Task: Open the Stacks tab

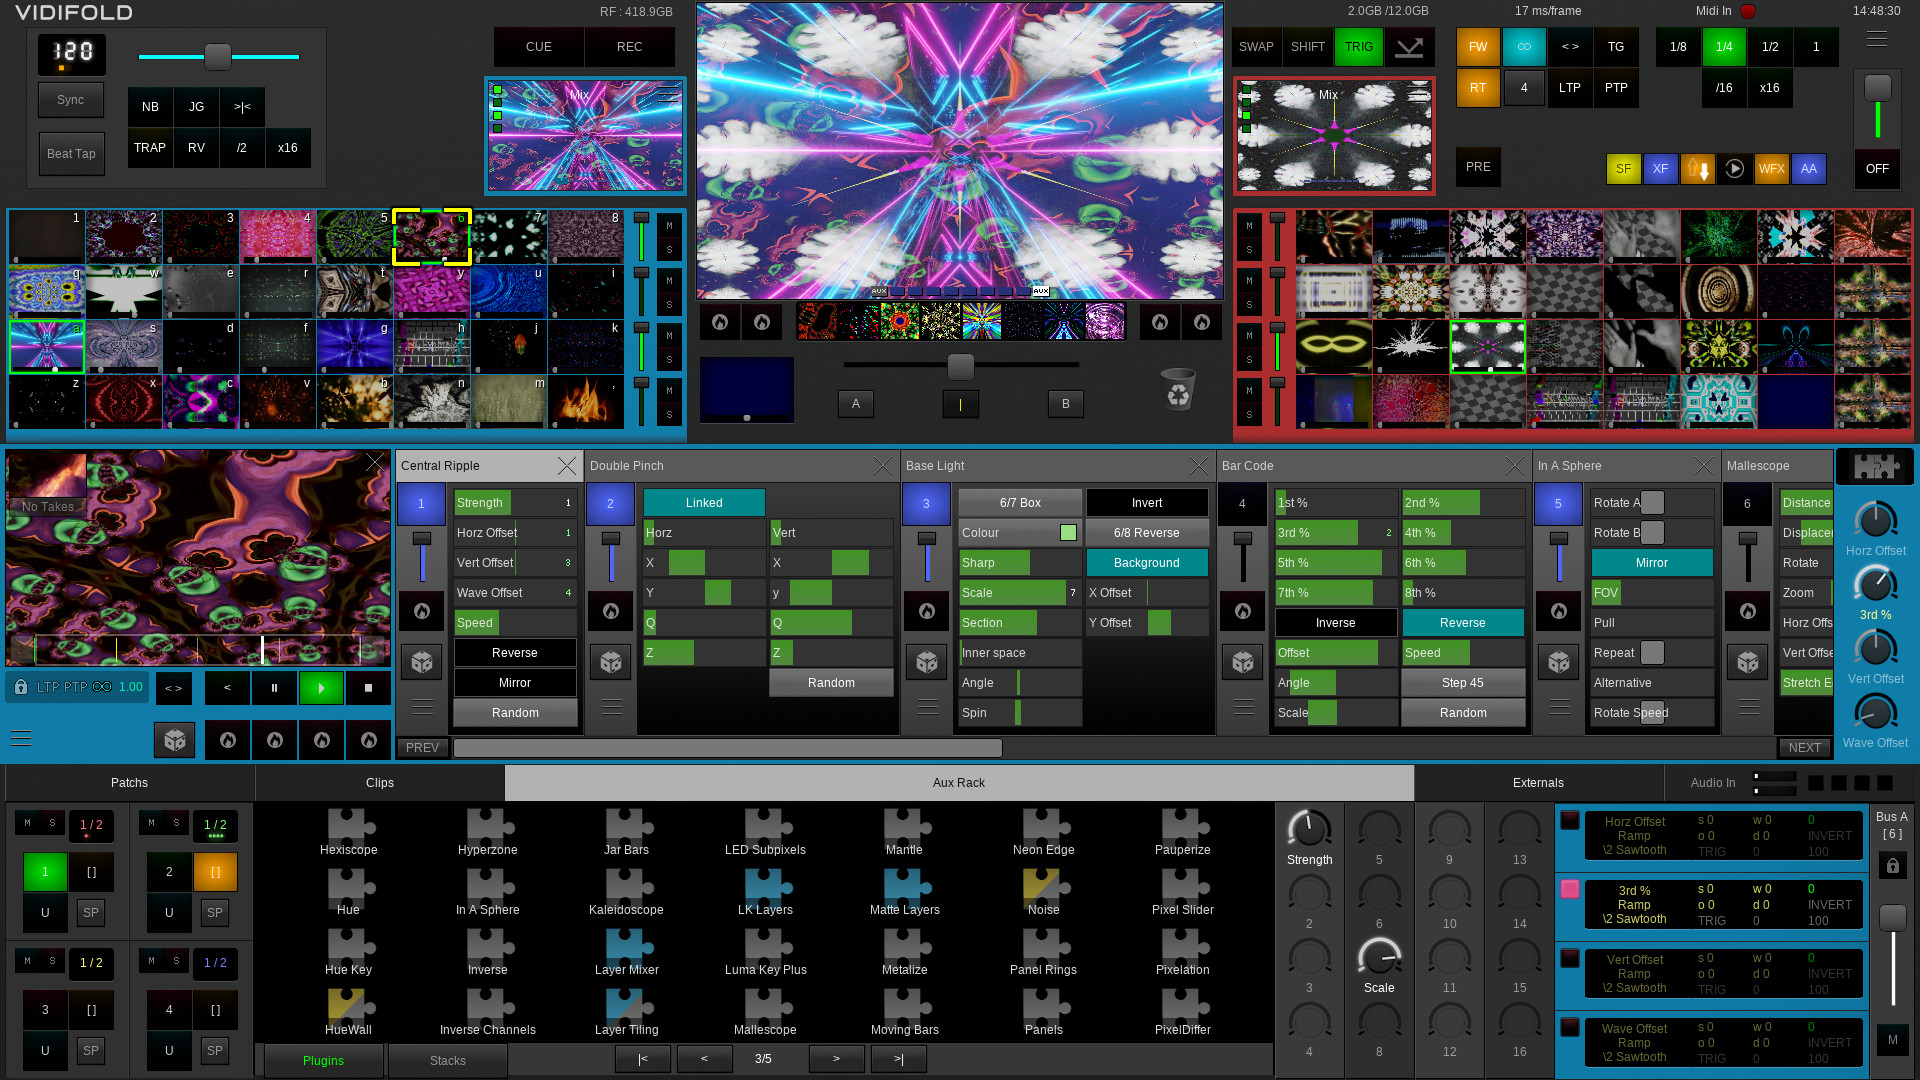Action: click(x=448, y=1061)
